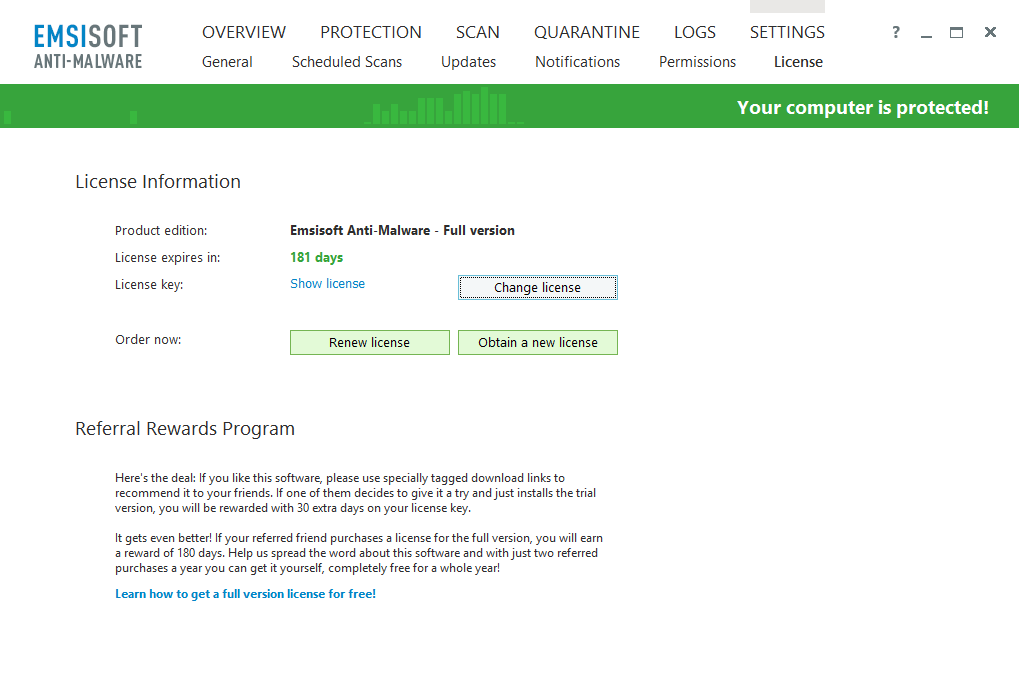Open Notifications settings sub-tab

(x=578, y=62)
